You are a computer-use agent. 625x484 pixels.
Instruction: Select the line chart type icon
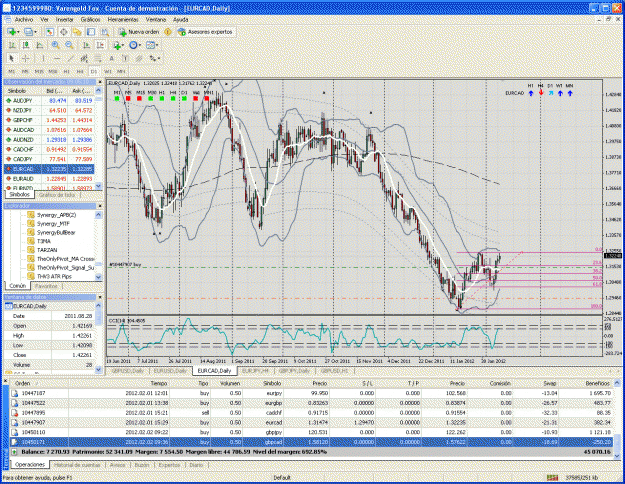click(40, 45)
